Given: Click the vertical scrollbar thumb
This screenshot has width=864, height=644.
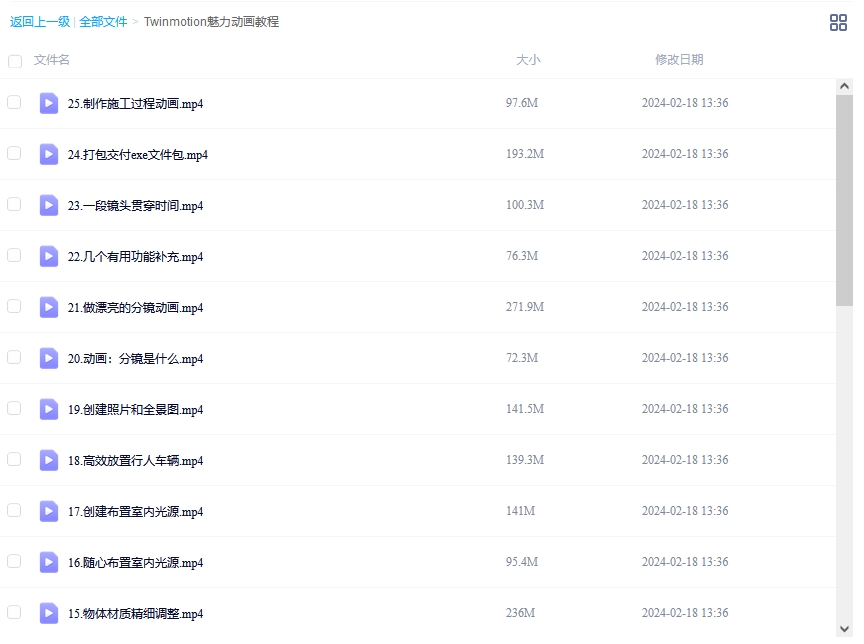Looking at the screenshot, I should coord(844,200).
